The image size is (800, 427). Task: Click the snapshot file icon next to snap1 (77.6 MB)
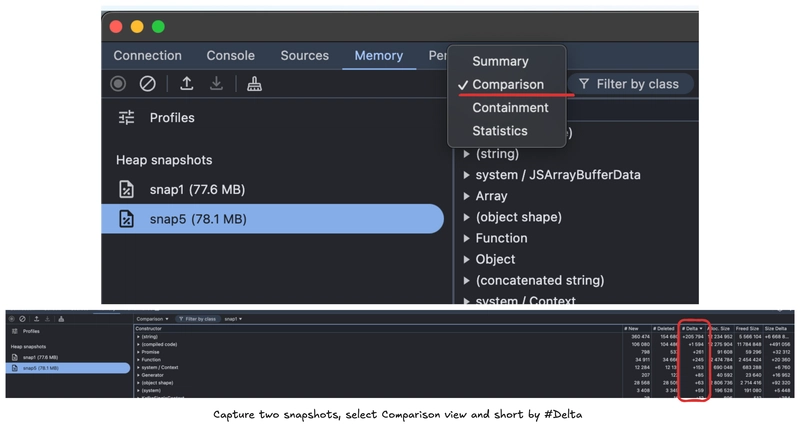tap(127, 190)
